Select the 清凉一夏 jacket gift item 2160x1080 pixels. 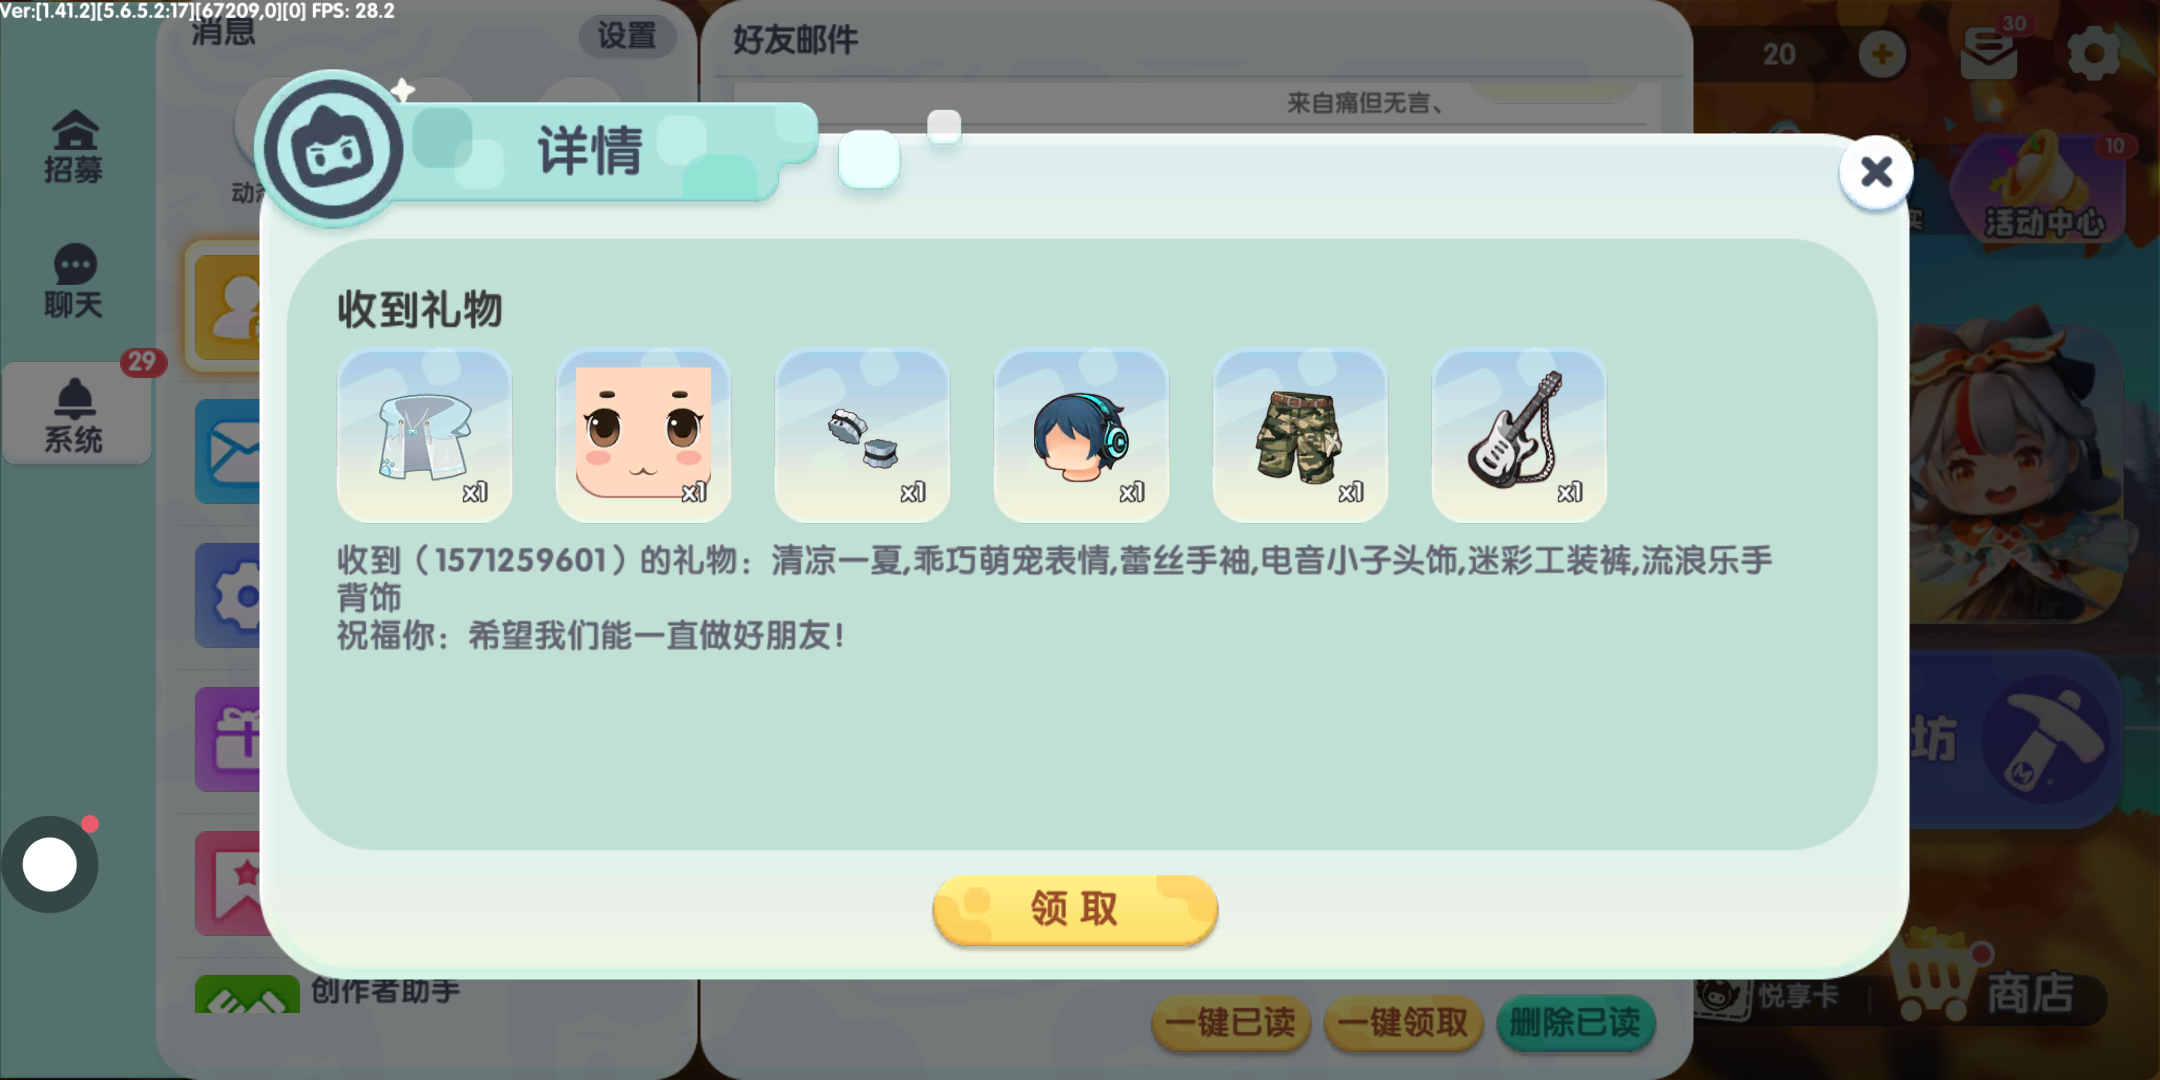(425, 435)
